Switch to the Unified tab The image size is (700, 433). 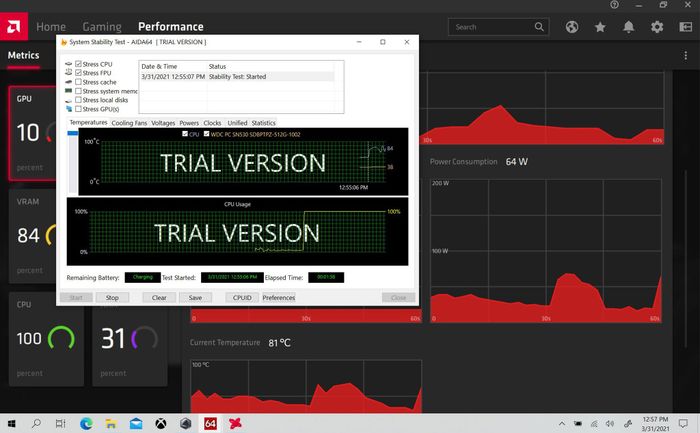click(x=237, y=123)
